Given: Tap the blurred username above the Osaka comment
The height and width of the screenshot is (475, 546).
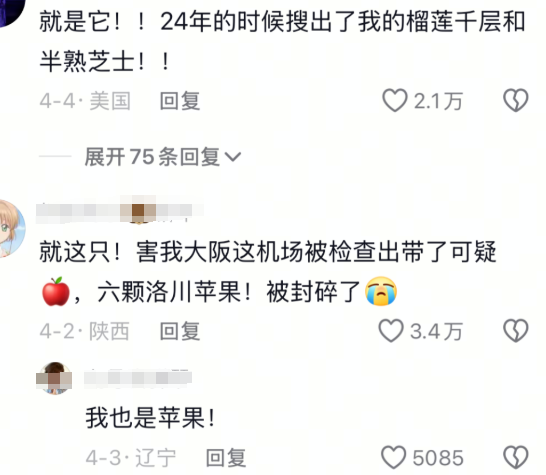Looking at the screenshot, I should pos(119,210).
